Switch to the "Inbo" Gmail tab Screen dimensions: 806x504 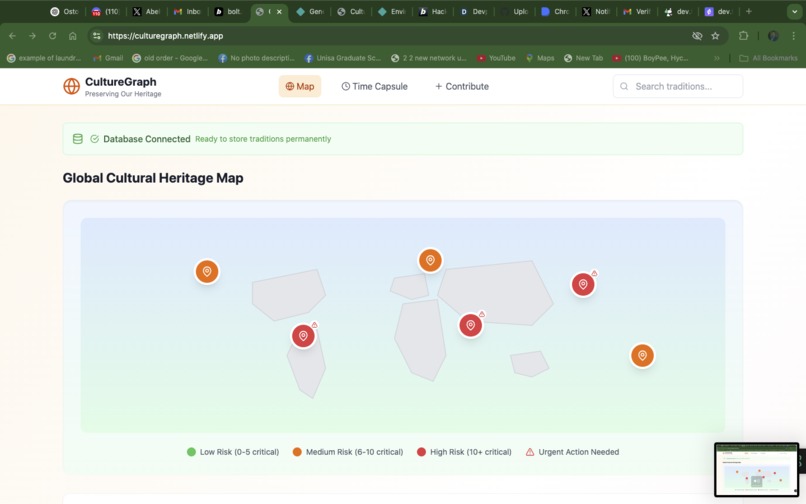tap(187, 11)
